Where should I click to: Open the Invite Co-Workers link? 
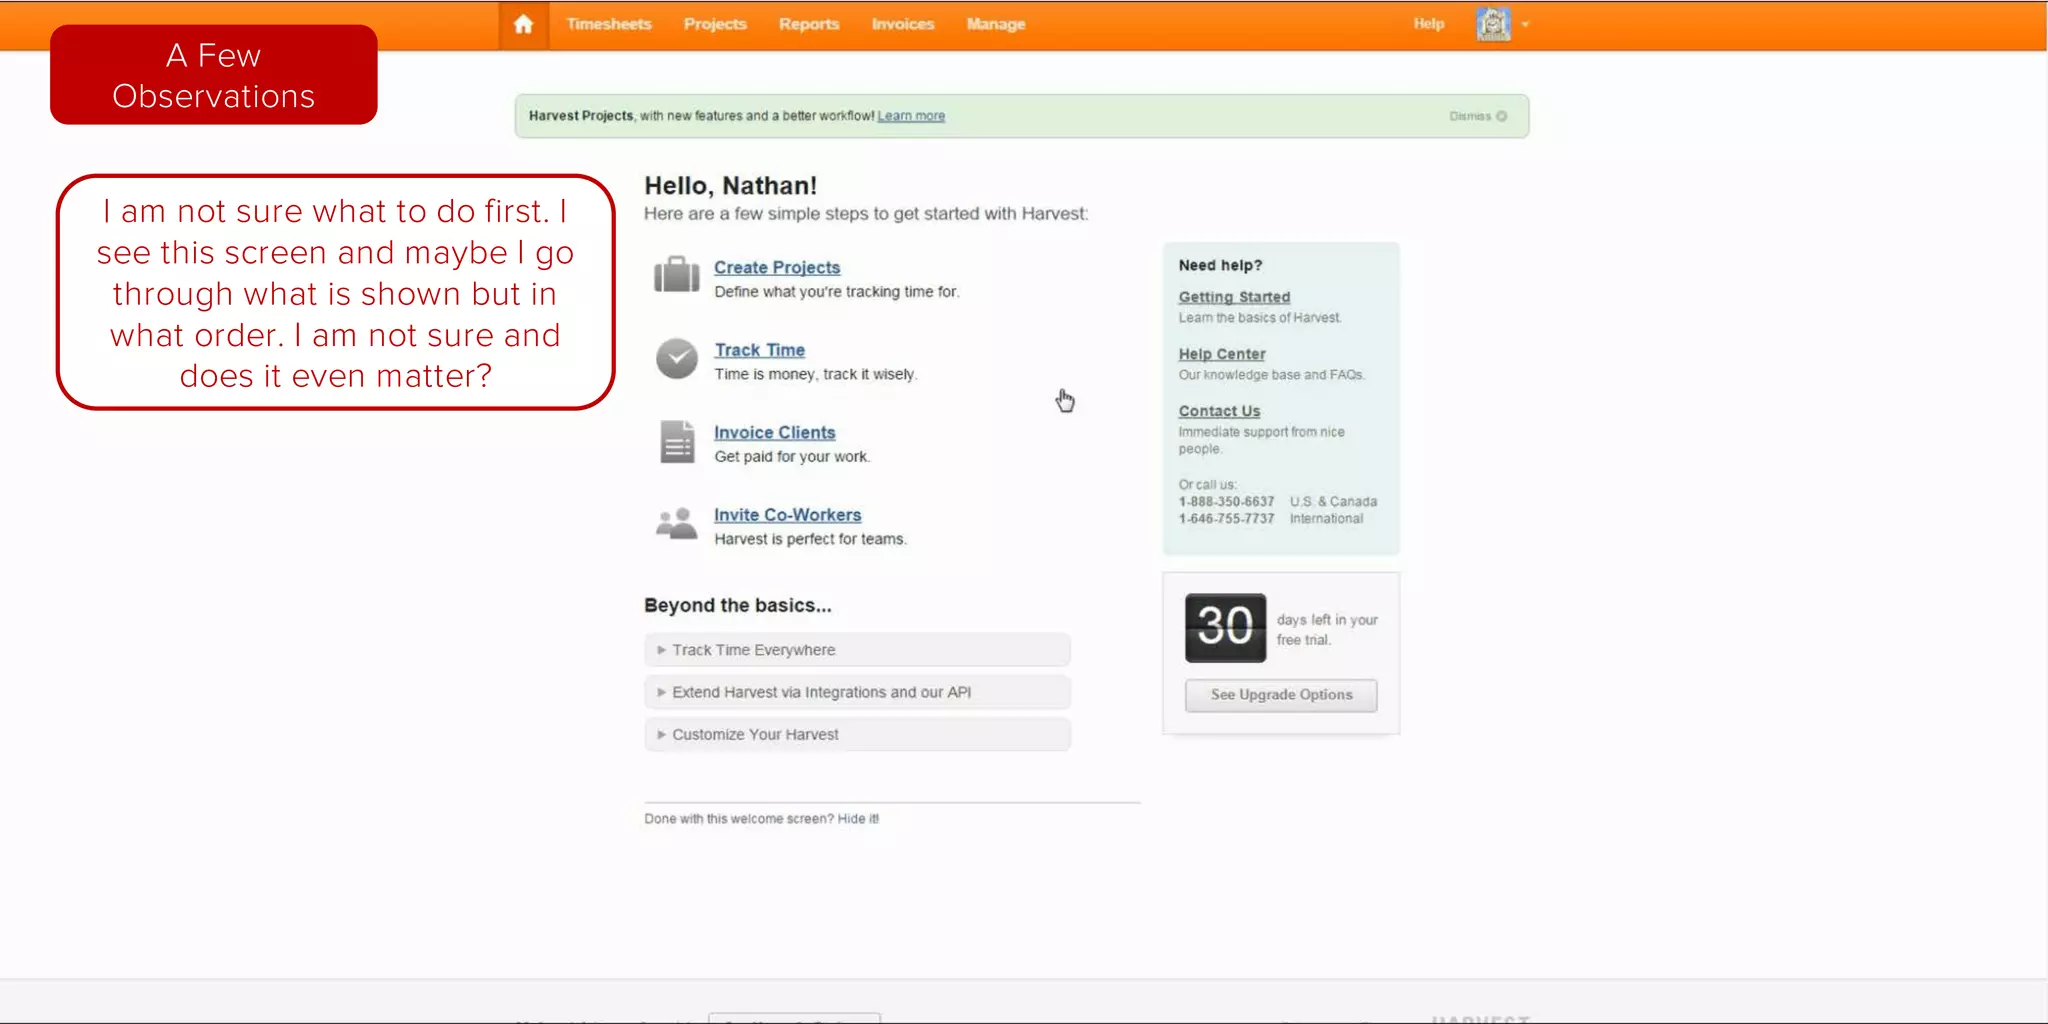[x=787, y=515]
